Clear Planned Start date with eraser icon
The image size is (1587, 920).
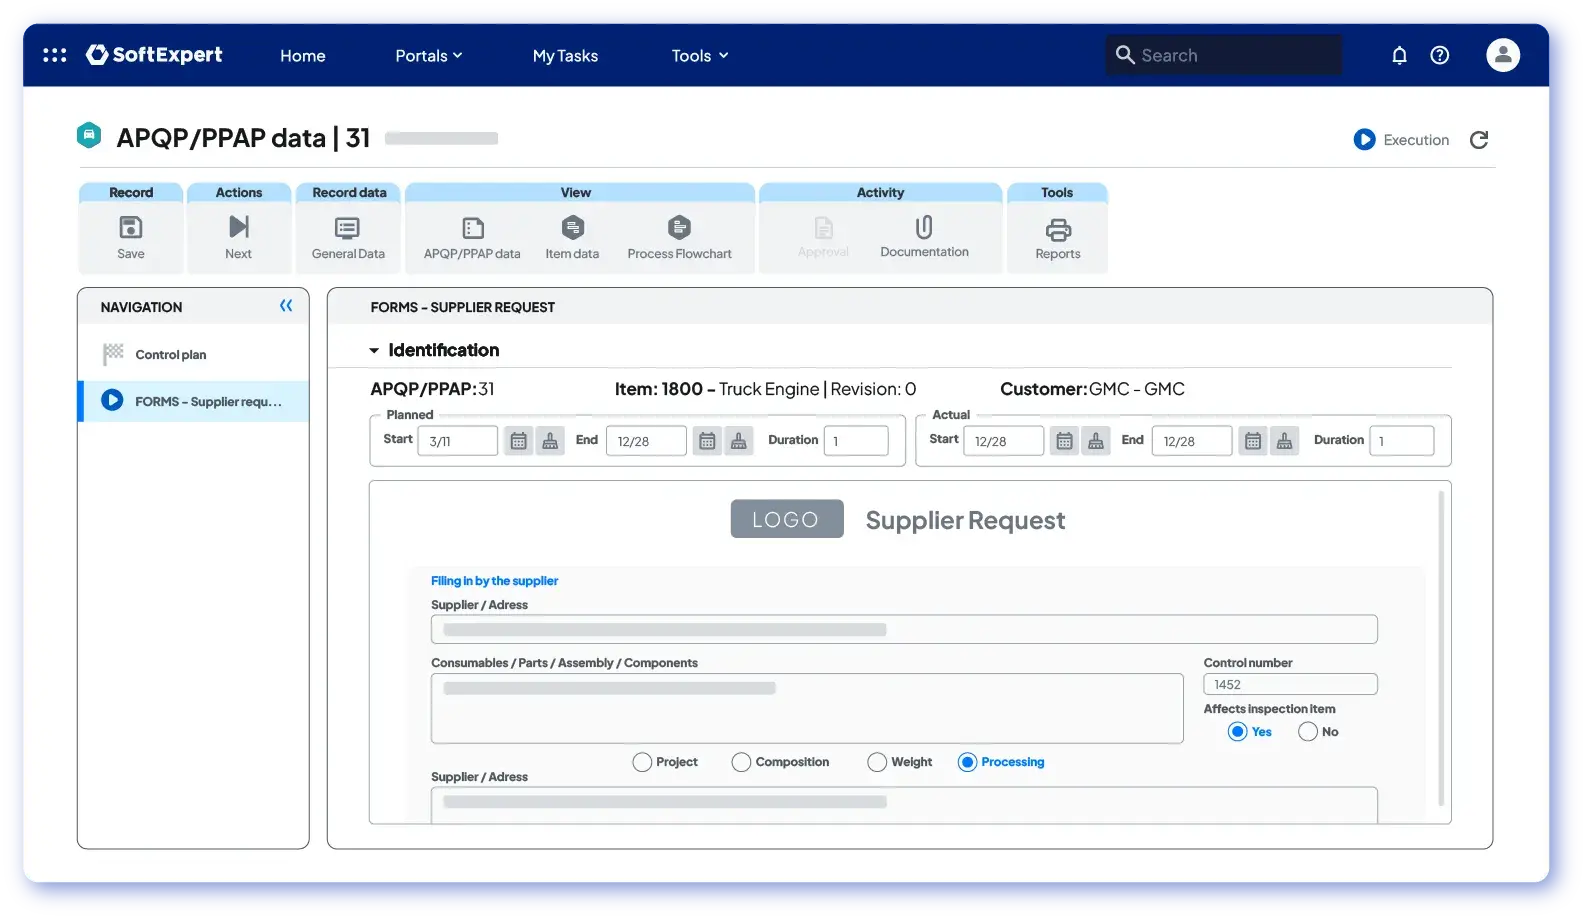pyautogui.click(x=550, y=441)
